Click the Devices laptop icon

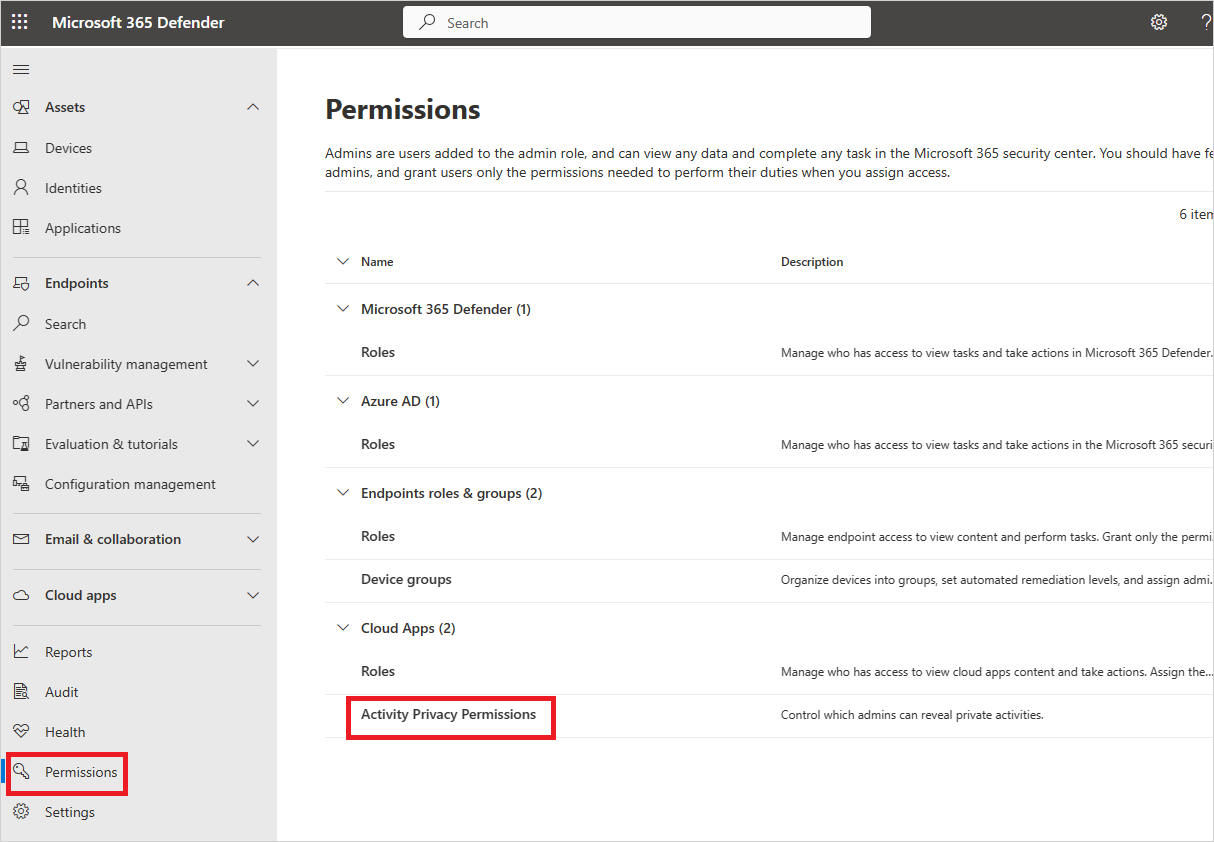pos(21,148)
